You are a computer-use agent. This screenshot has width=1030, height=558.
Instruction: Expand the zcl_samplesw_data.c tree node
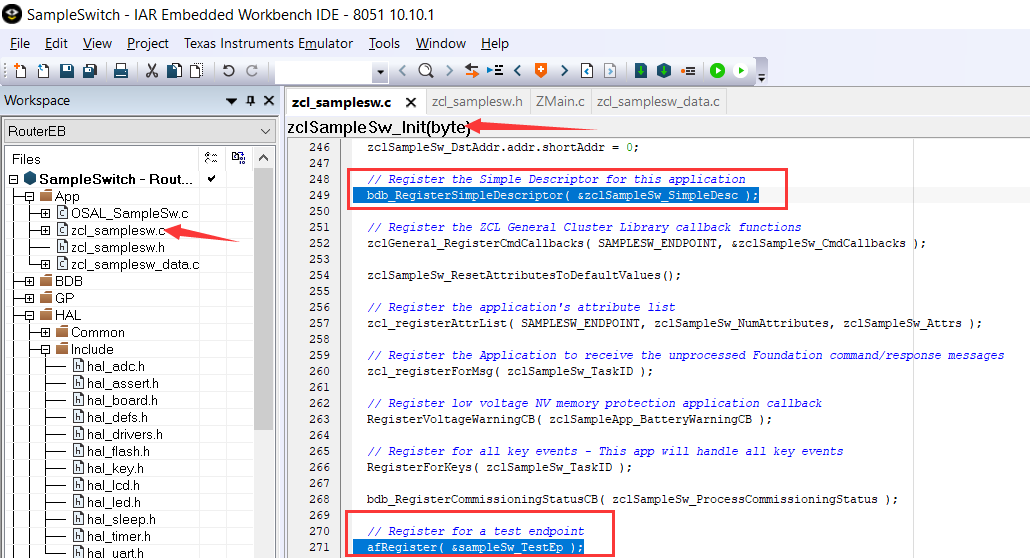tap(45, 264)
